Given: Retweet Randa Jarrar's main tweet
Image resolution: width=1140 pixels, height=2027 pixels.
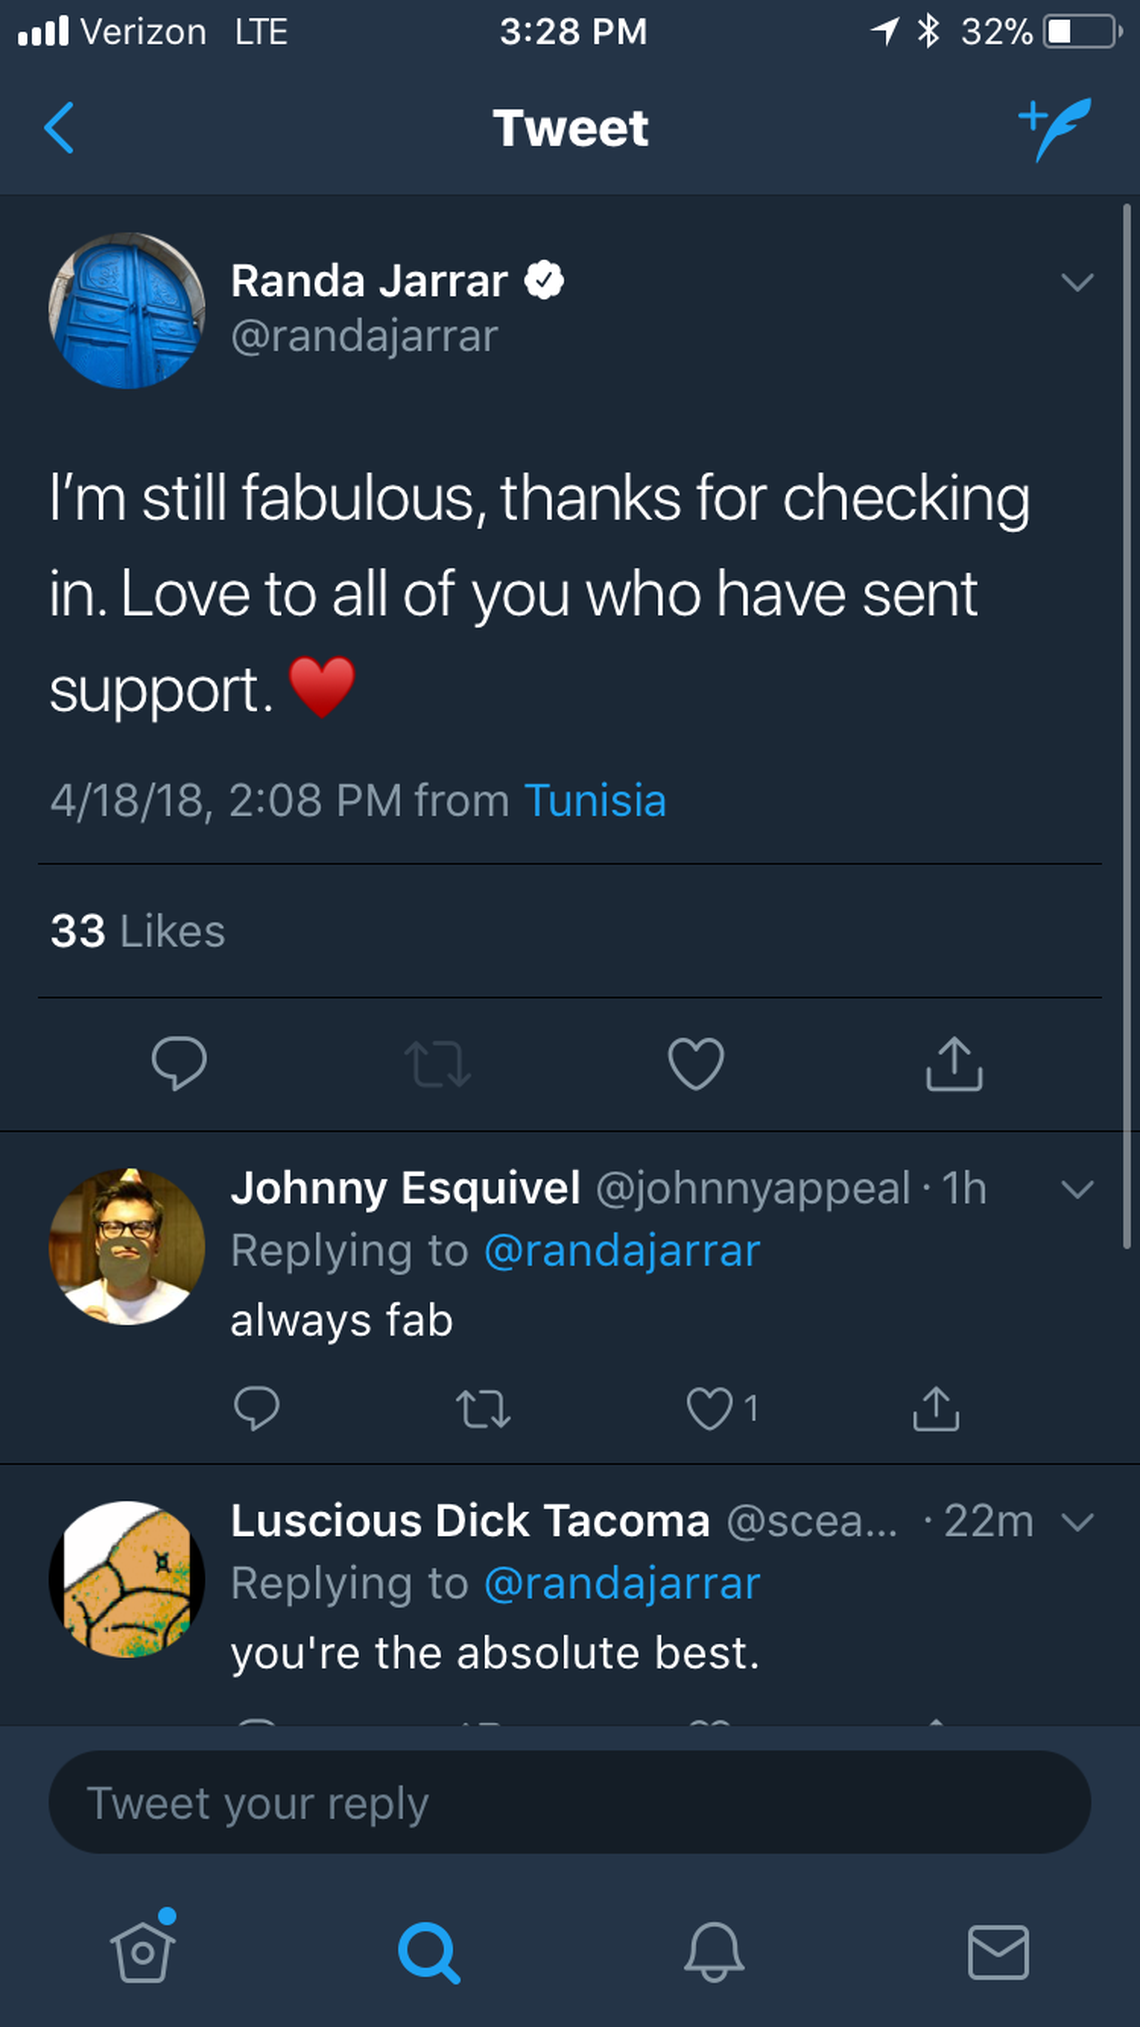Looking at the screenshot, I should coord(437,1063).
